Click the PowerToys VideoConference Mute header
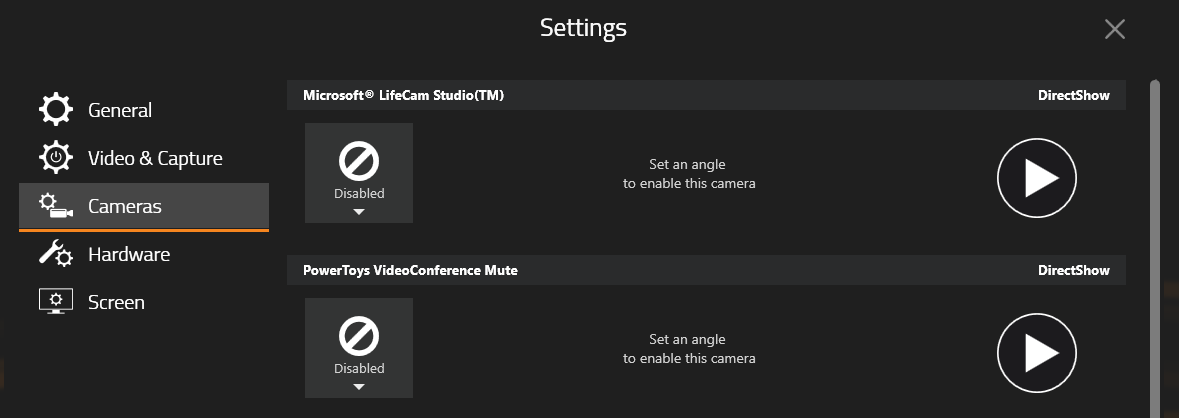Viewport: 1179px width, 418px height. pos(706,270)
